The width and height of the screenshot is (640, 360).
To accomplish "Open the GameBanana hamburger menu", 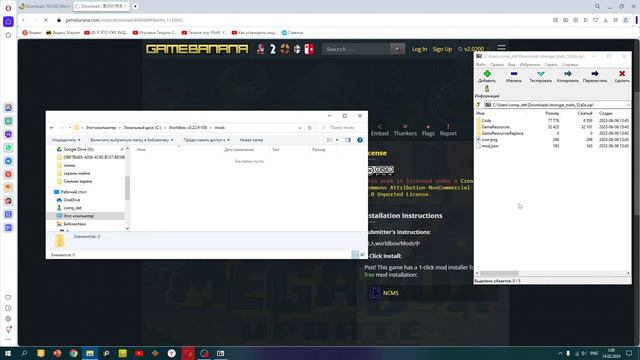I will pyautogui.click(x=501, y=48).
